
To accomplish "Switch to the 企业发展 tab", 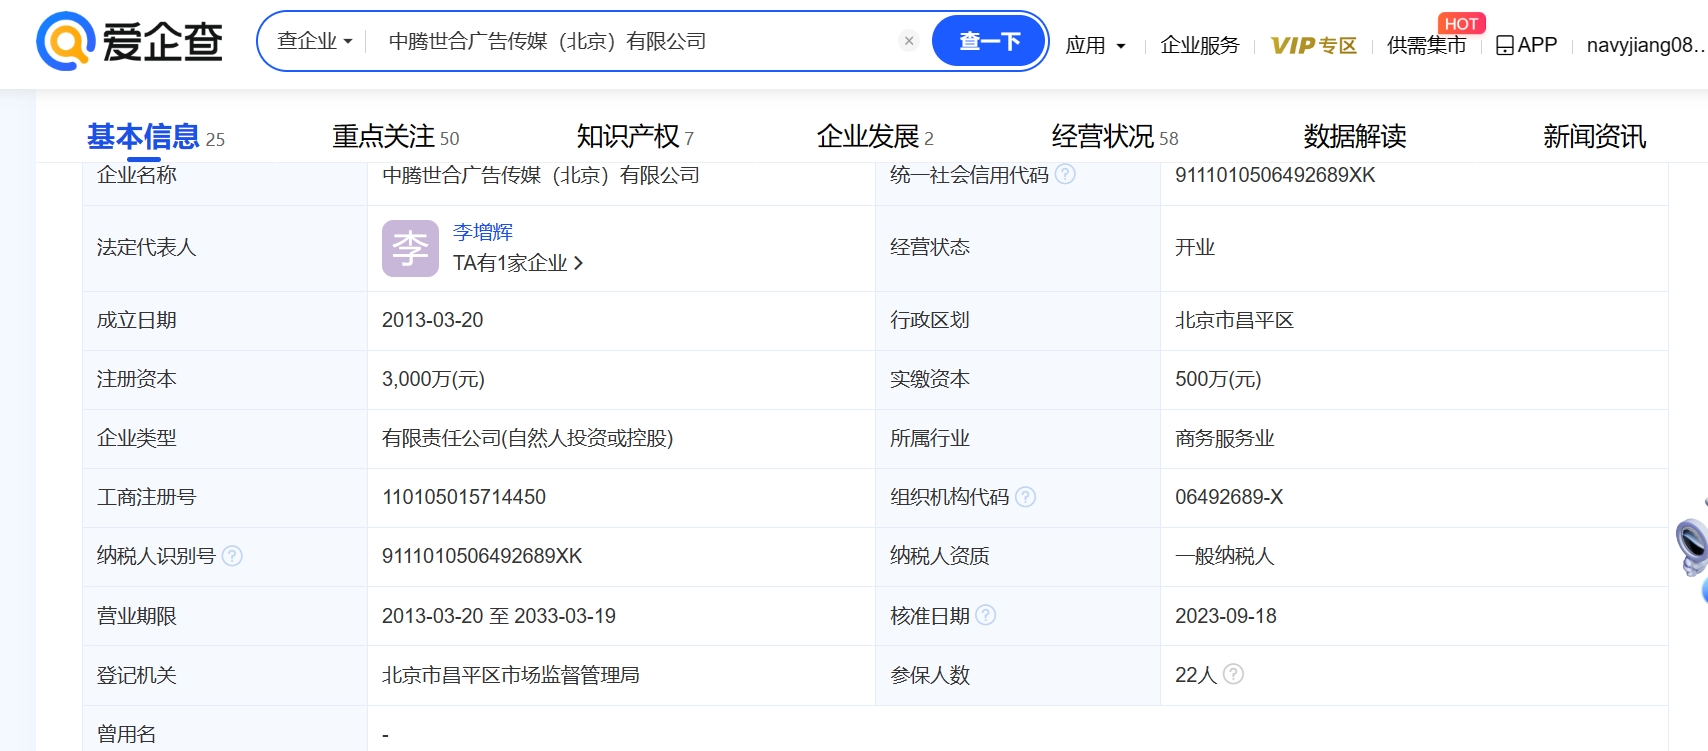I will 875,136.
